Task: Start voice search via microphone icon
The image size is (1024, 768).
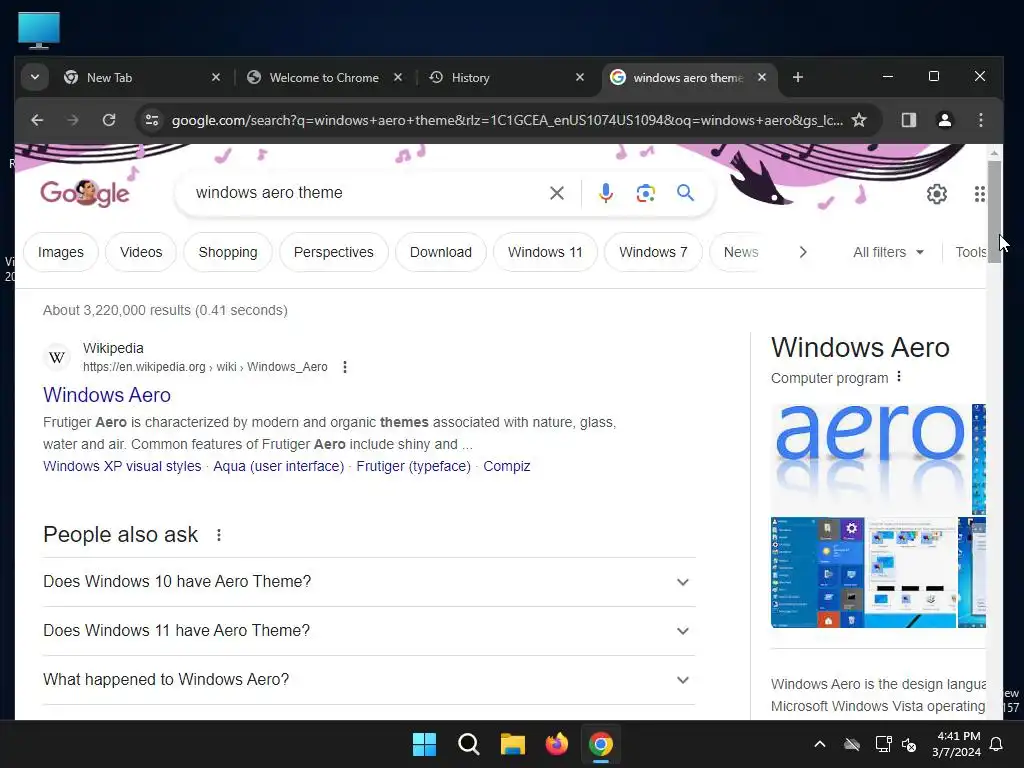Action: (x=605, y=193)
